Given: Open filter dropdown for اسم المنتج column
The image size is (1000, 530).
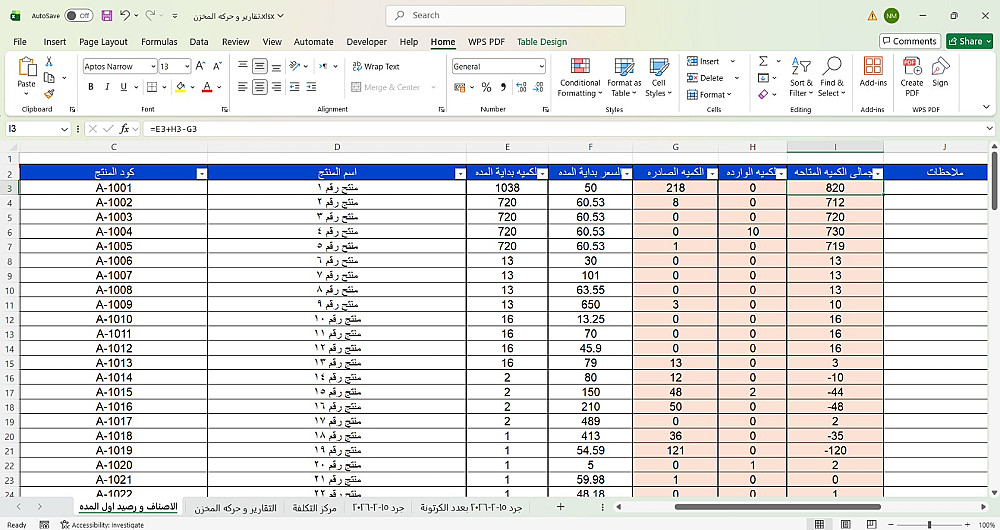Looking at the screenshot, I should pyautogui.click(x=460, y=173).
